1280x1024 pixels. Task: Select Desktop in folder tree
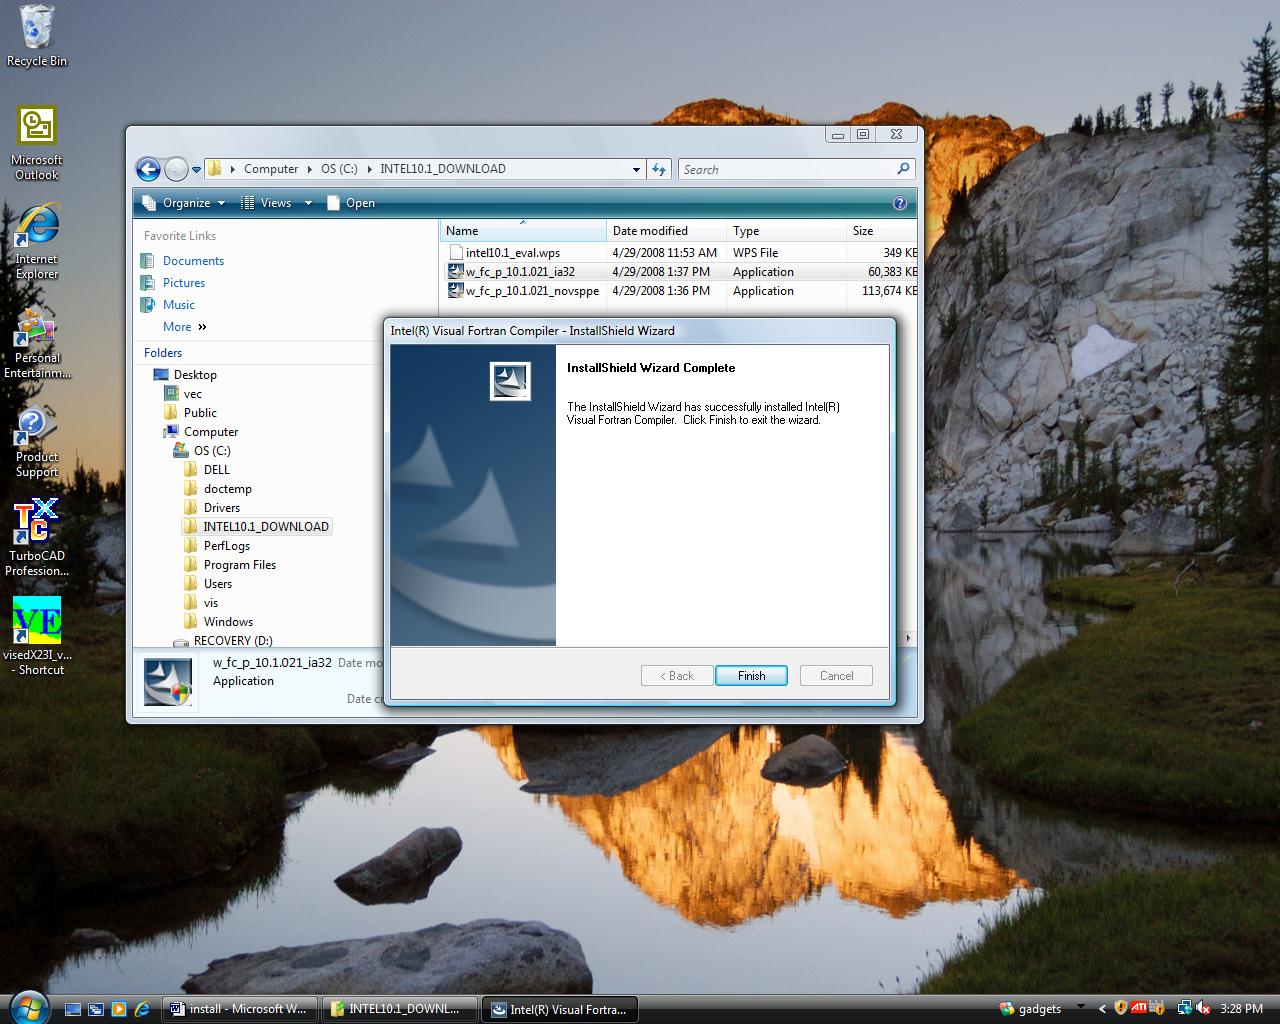tap(194, 375)
